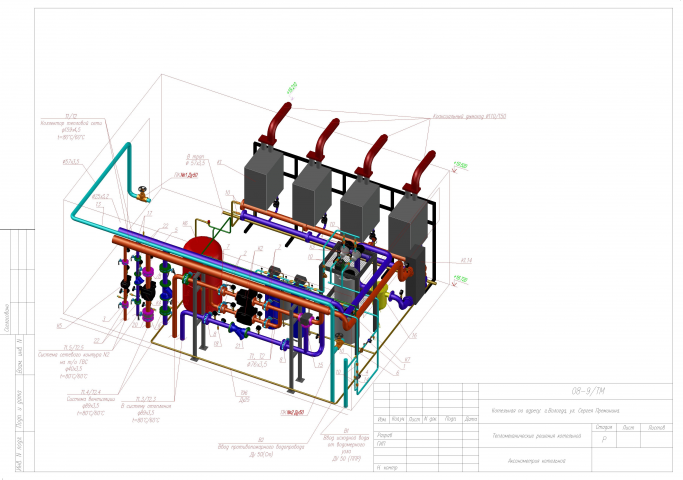Viewport: 683px width, 480px height.
Task: Select the green elevation mark above leftmost chimney
Action: (x=292, y=88)
